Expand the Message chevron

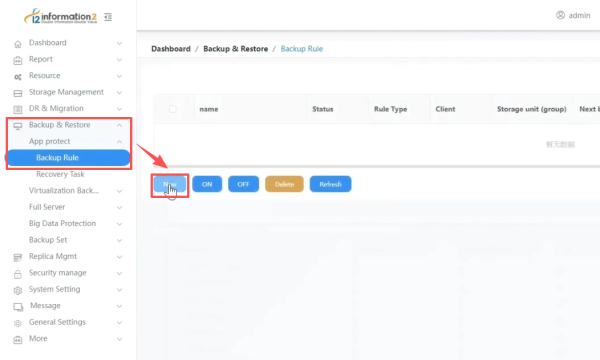[x=119, y=306]
